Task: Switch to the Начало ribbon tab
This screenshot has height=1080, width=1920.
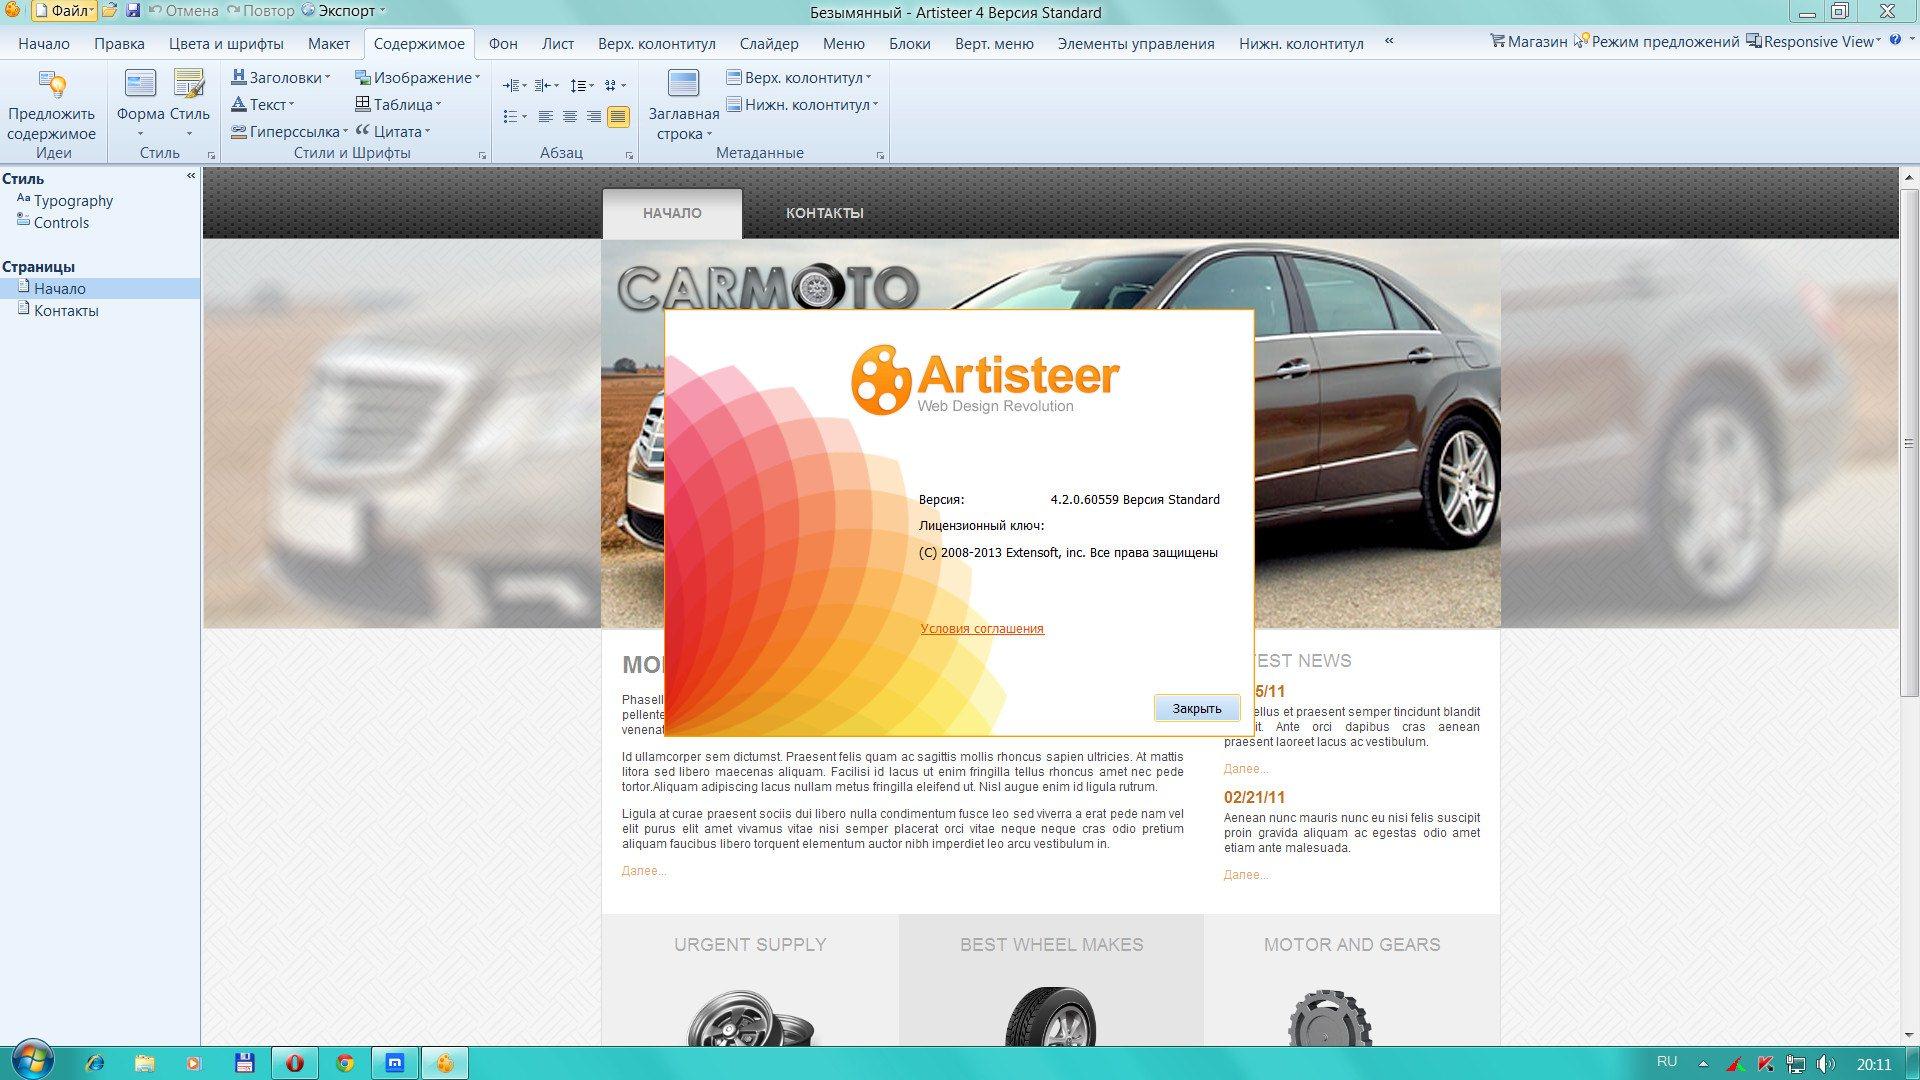Action: tap(44, 43)
